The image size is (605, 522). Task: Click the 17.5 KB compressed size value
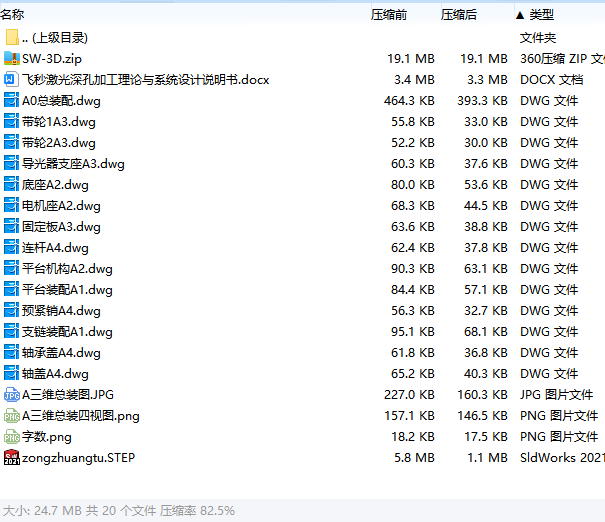pyautogui.click(x=486, y=436)
